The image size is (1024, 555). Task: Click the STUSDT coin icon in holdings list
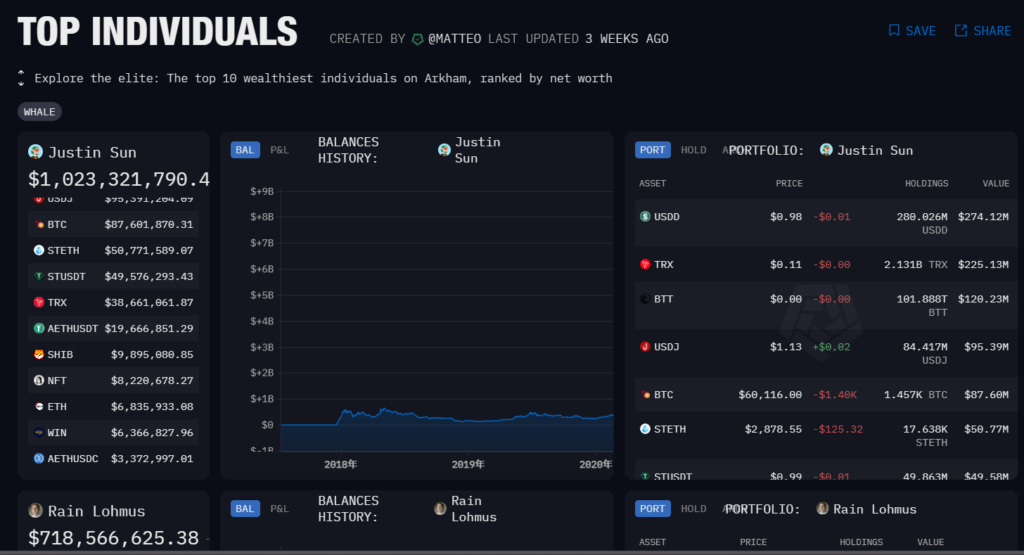tap(39, 277)
